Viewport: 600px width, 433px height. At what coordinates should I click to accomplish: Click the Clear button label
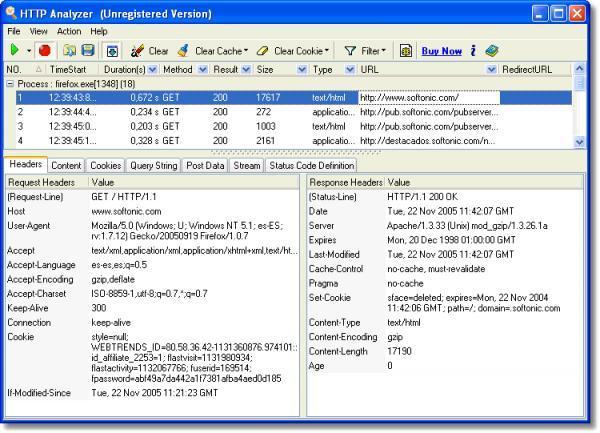coord(158,51)
